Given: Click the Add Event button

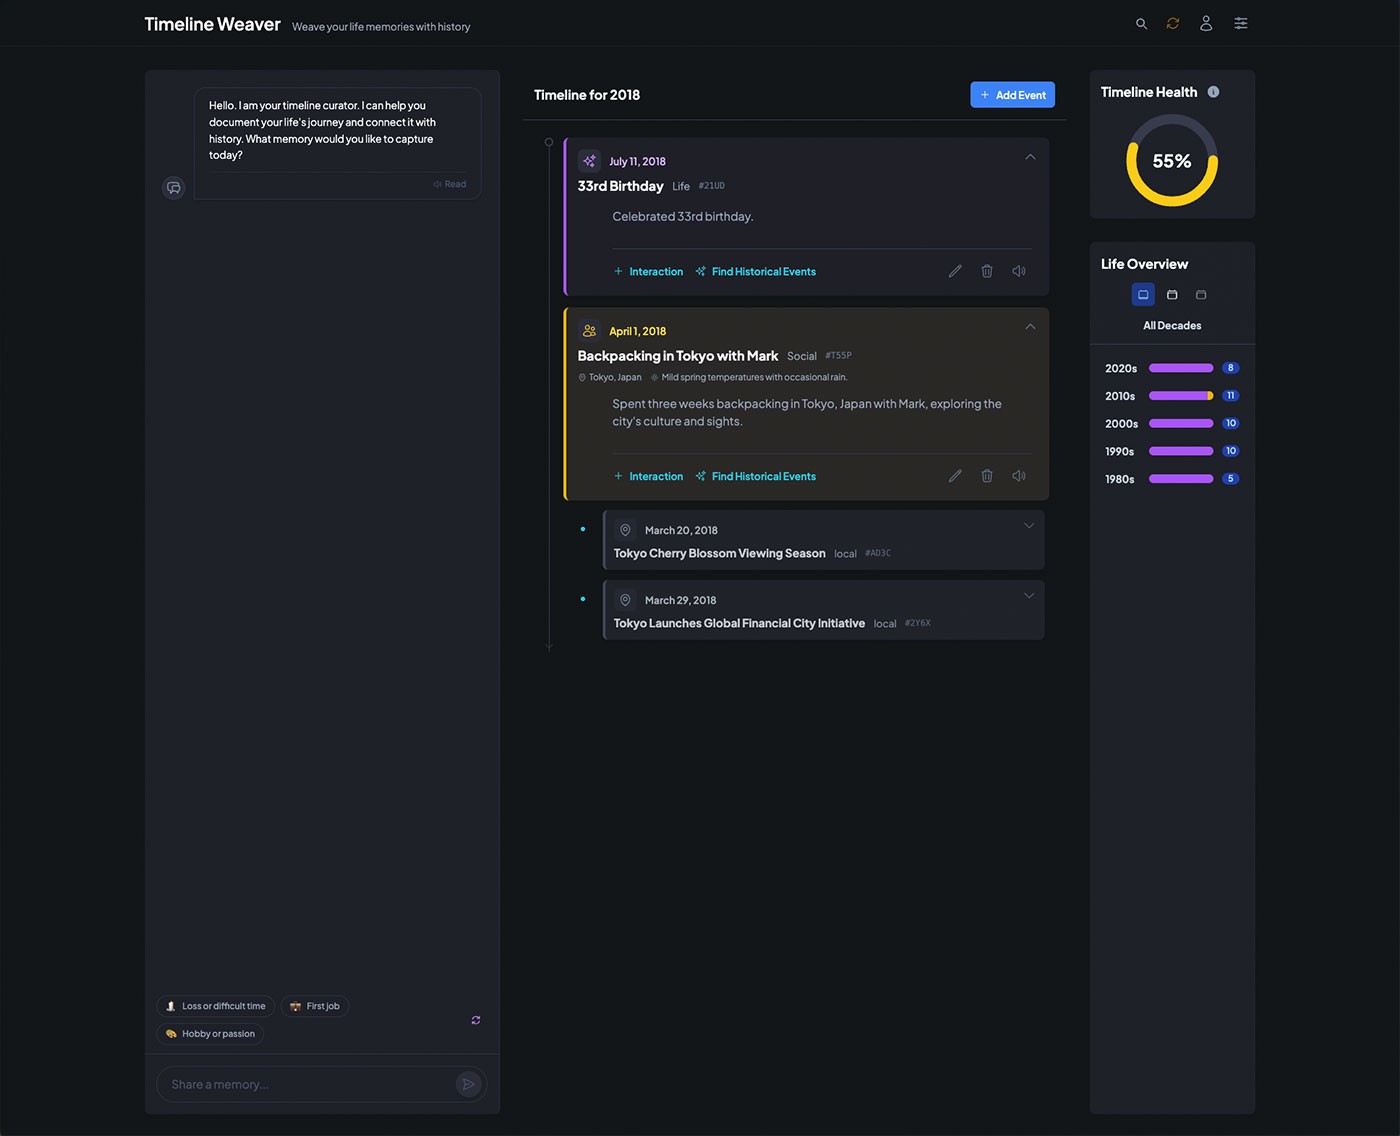Looking at the screenshot, I should click(x=1012, y=94).
